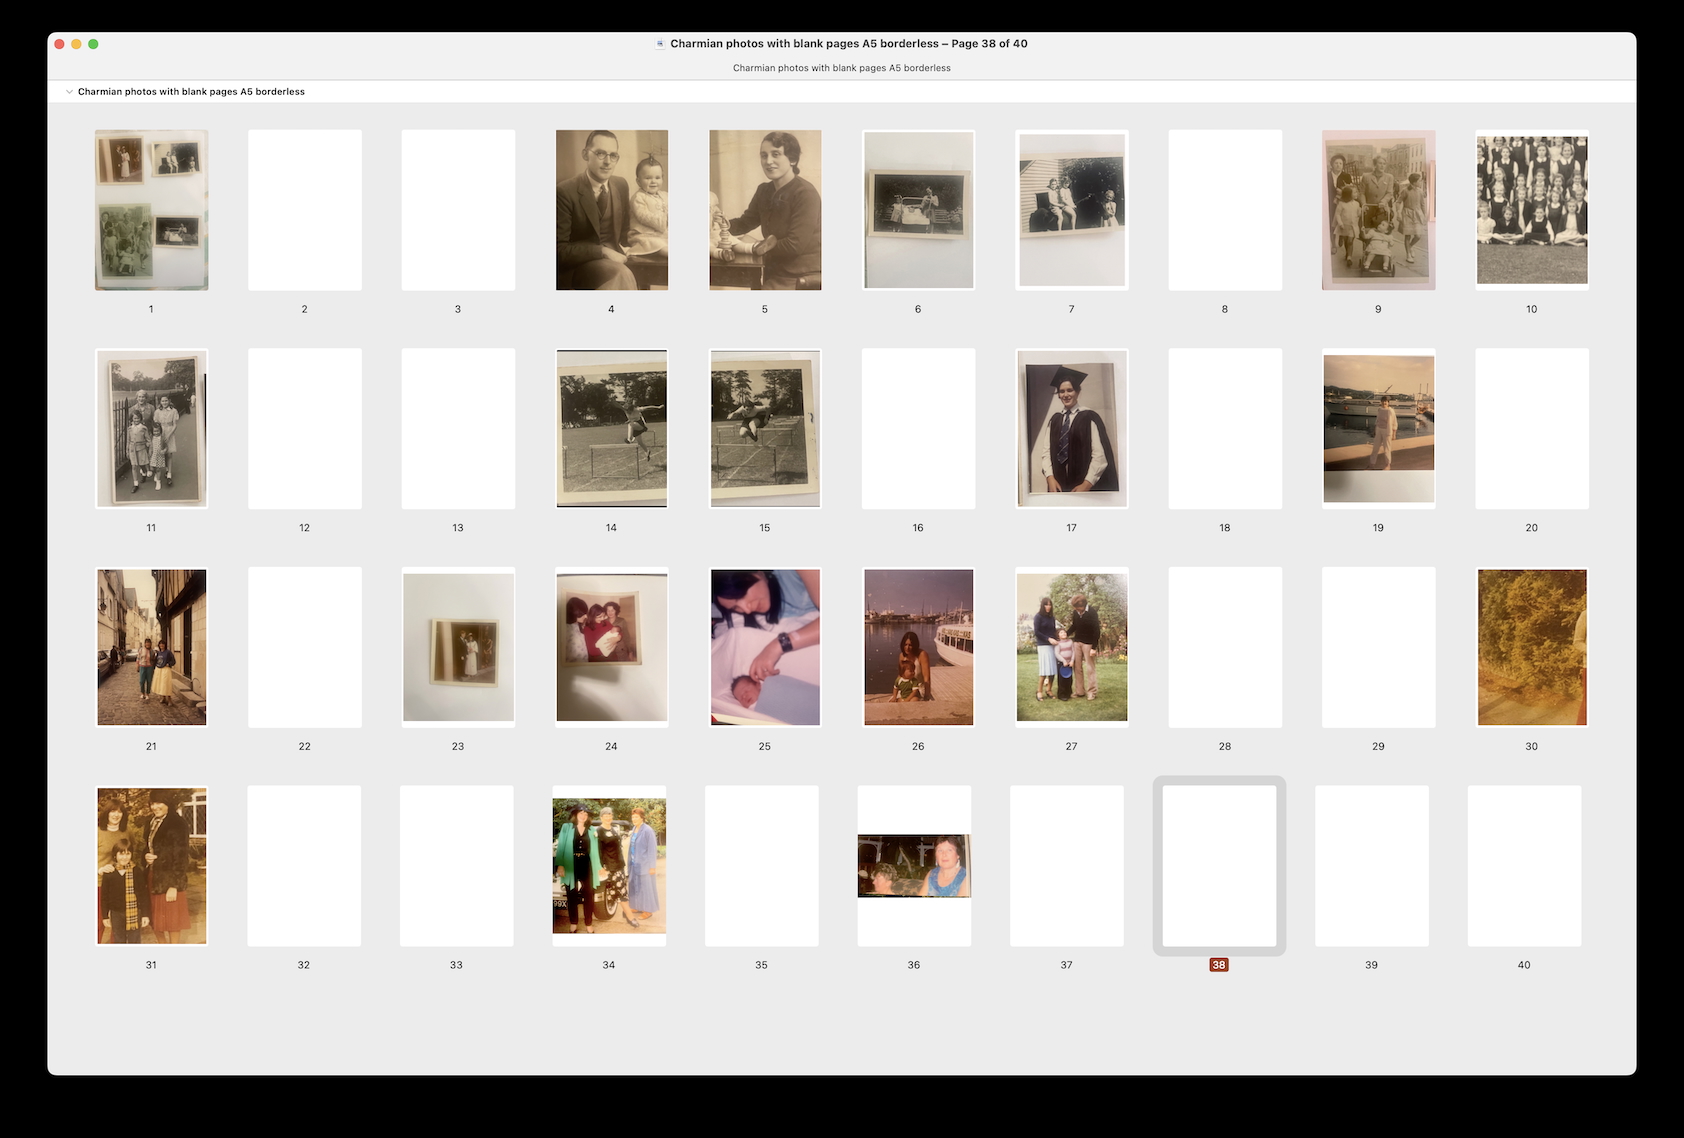Collapse the Charmian photos document disclosure chevron

click(x=69, y=92)
